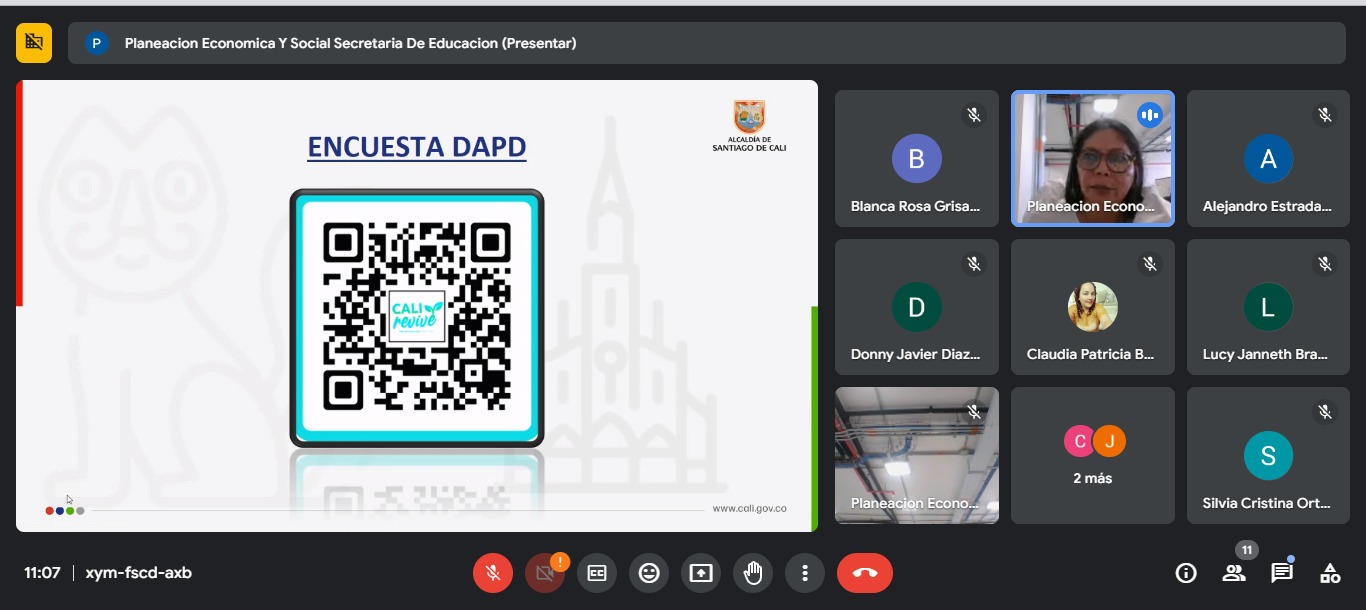The height and width of the screenshot is (610, 1366).
Task: Click muted mic icon on Silvia Cristina tile
Action: 1325,412
